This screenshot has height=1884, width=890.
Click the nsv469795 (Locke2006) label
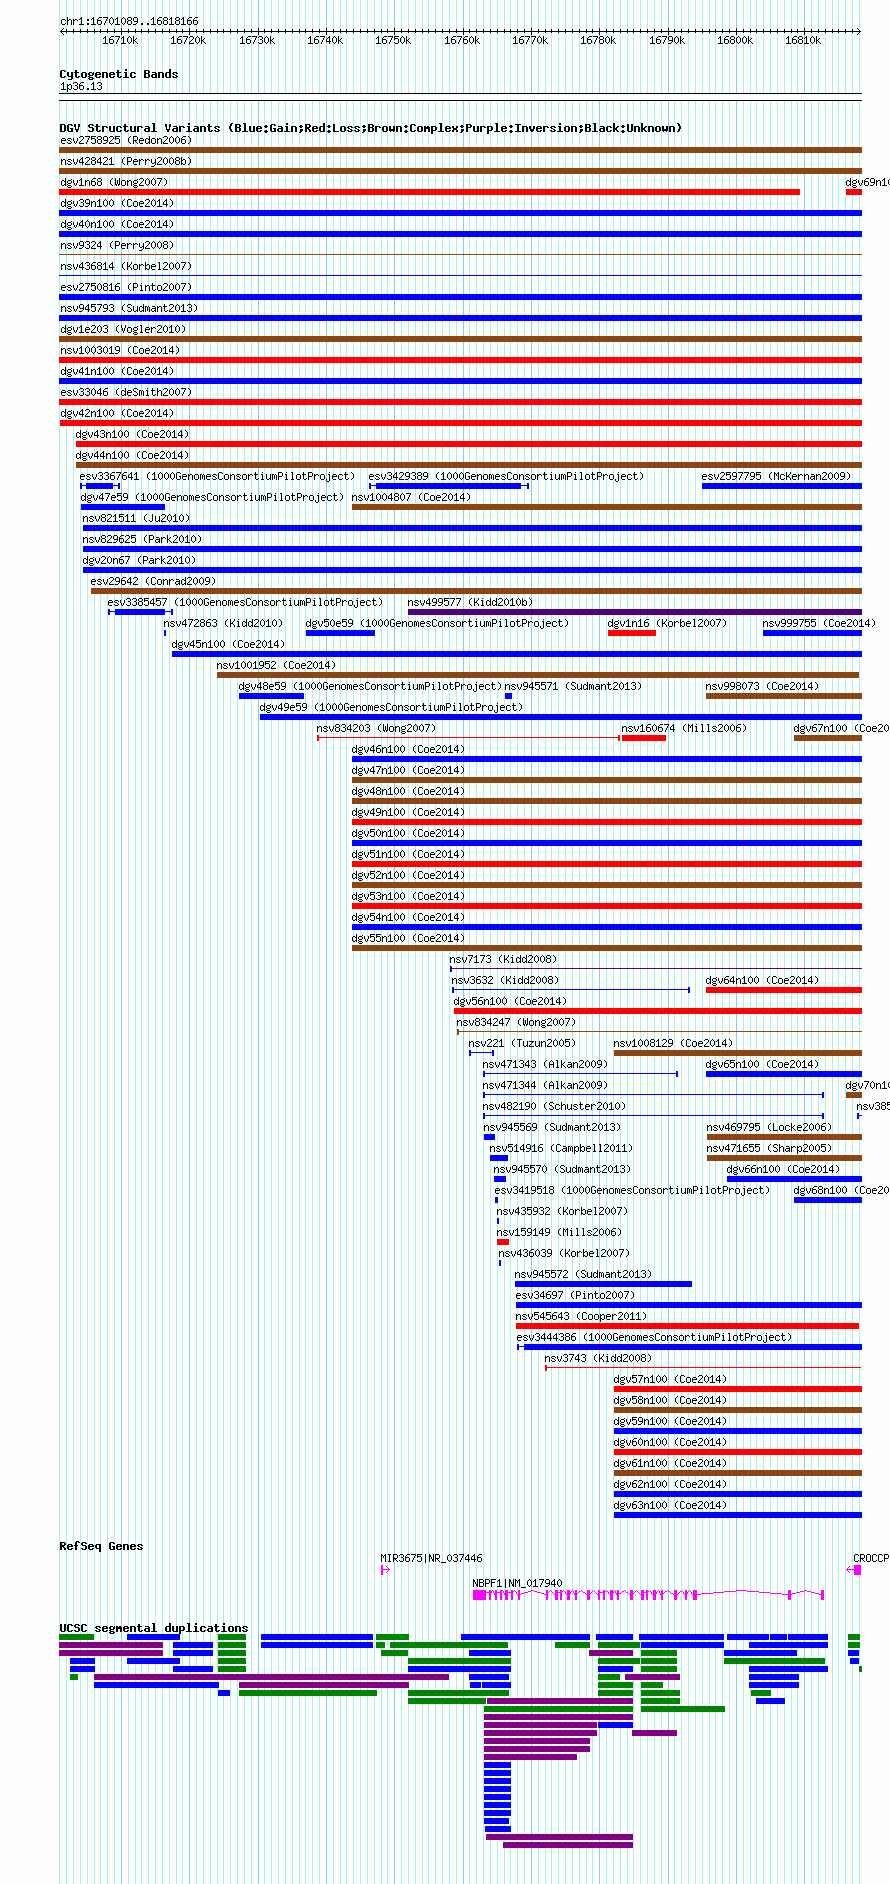[x=769, y=1127]
